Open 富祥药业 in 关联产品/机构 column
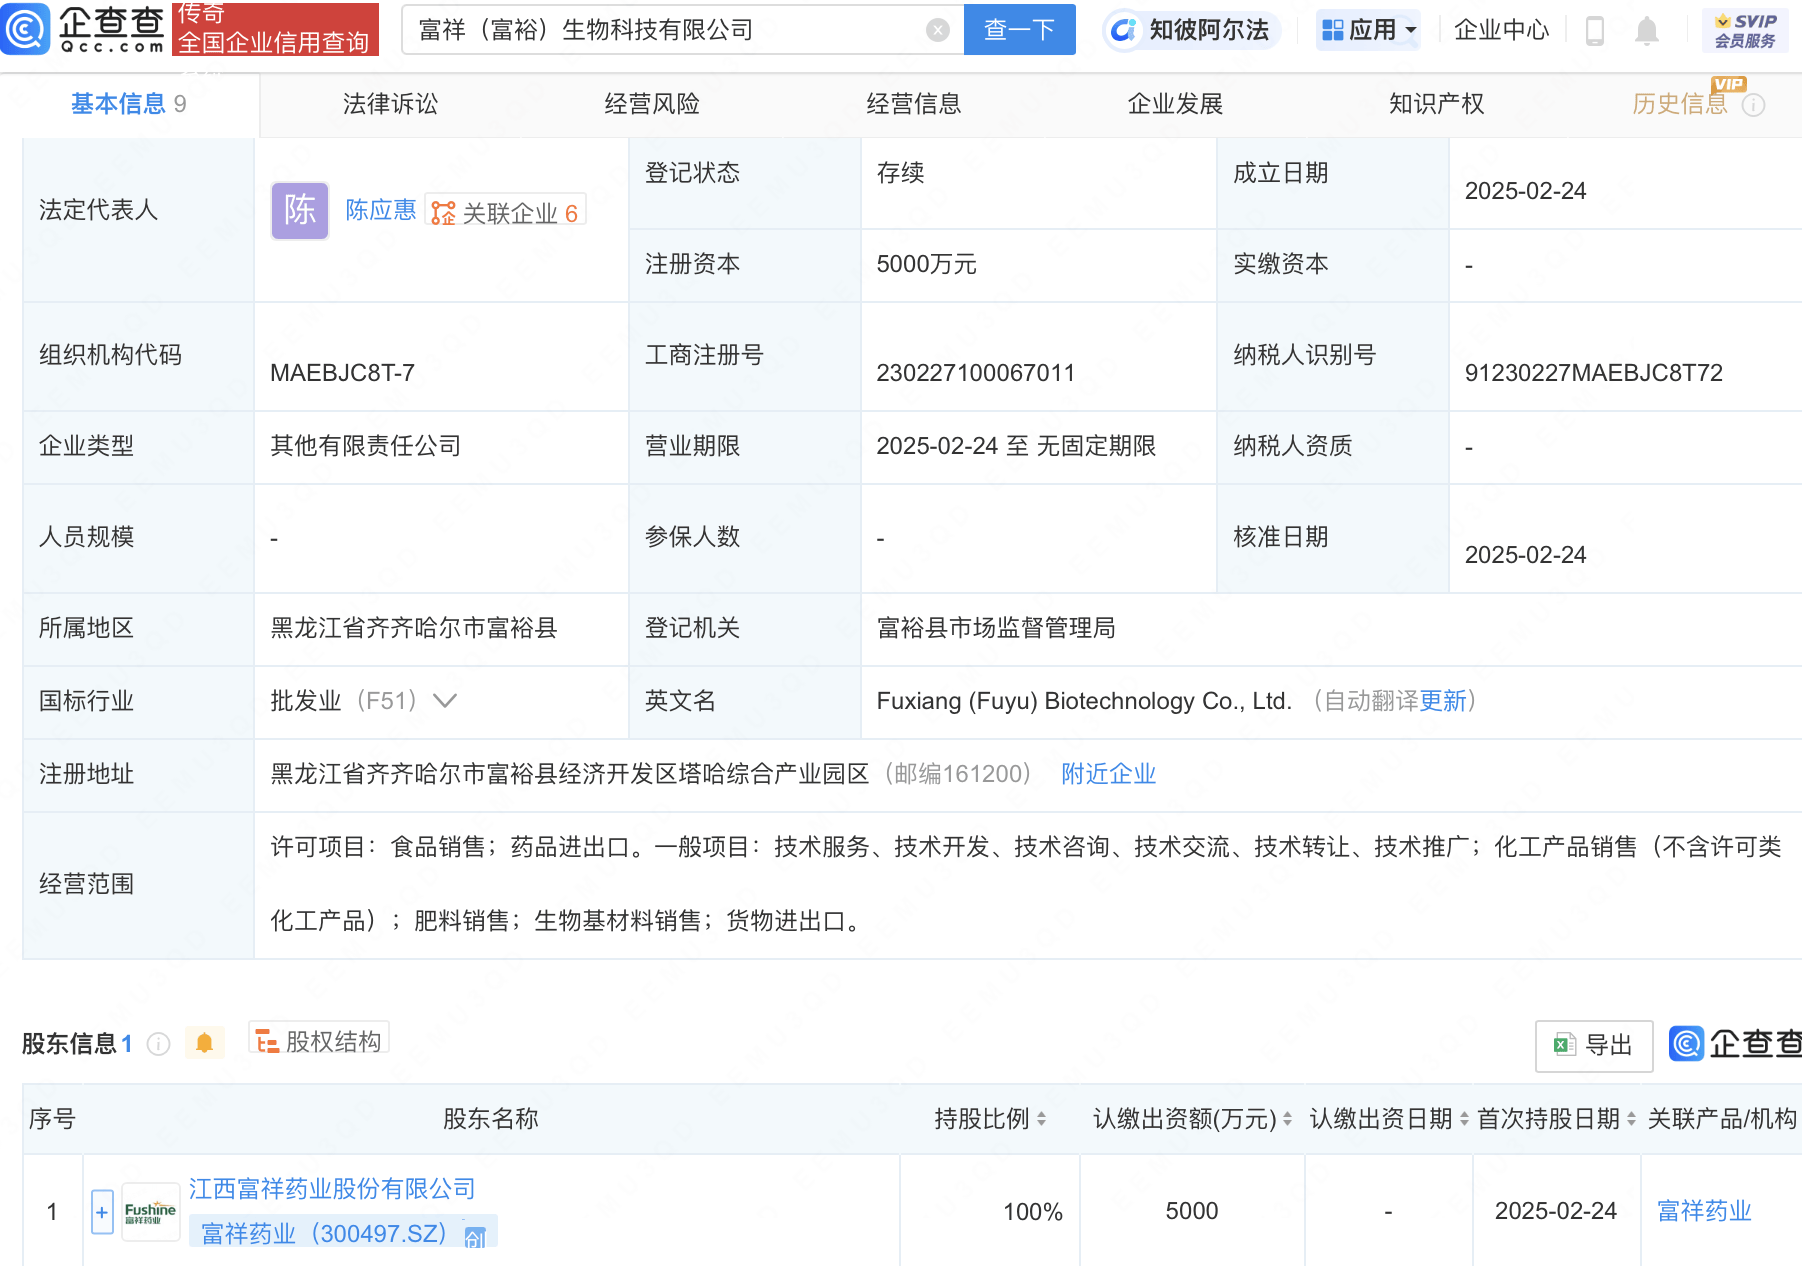Screen dimensions: 1802x1266 1704,1212
